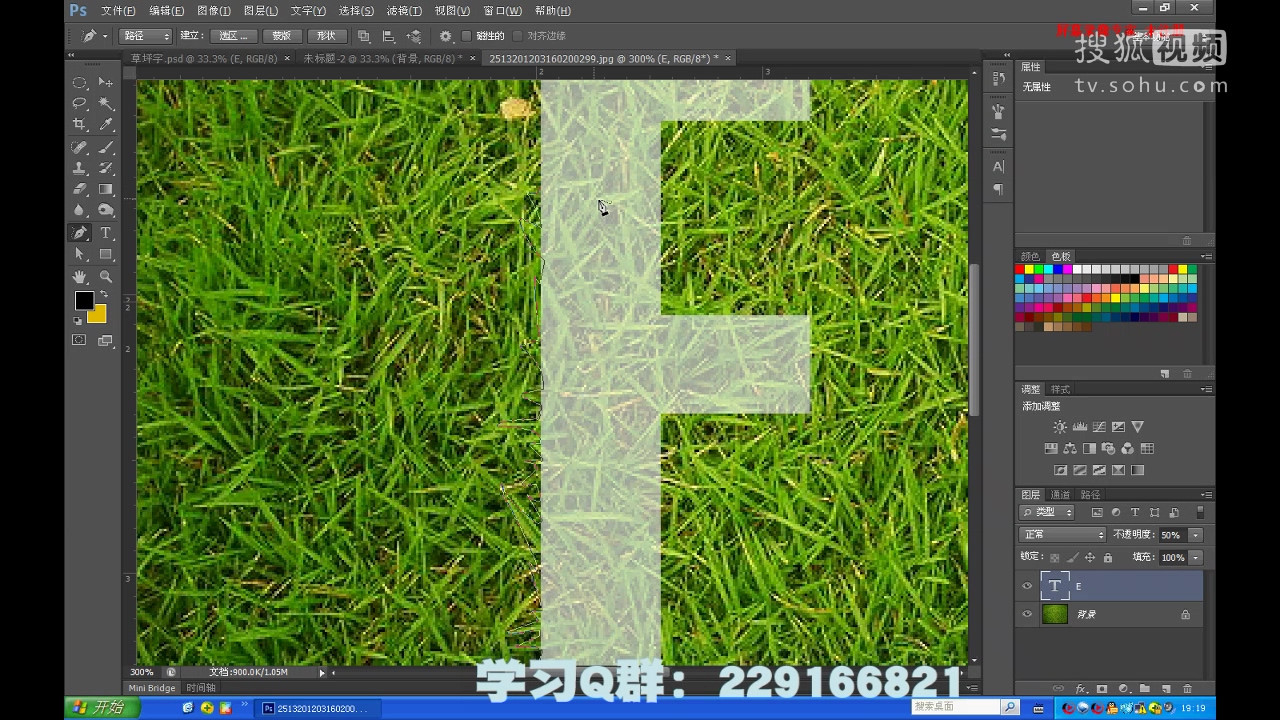Hide the 背景 background layer
Viewport: 1280px width, 720px height.
[x=1027, y=614]
